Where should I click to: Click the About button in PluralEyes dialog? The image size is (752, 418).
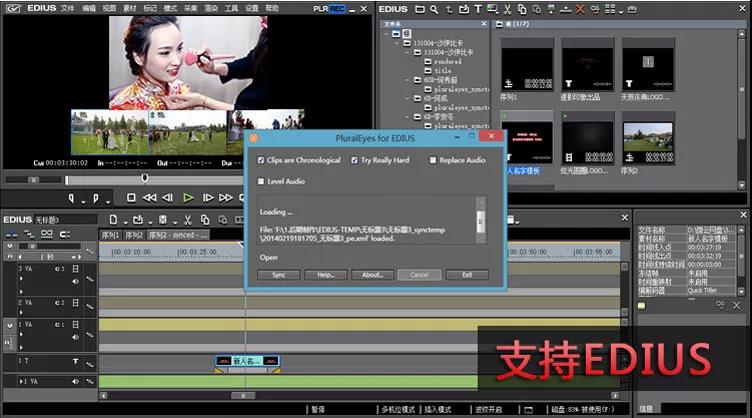point(373,275)
